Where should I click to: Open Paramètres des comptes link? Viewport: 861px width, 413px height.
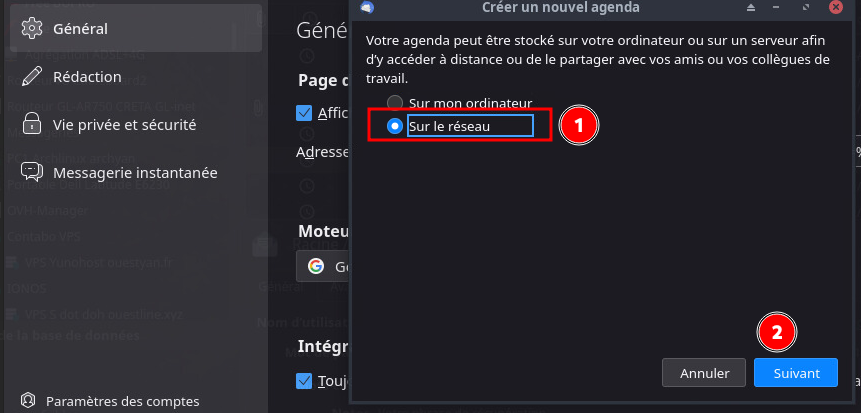point(122,401)
